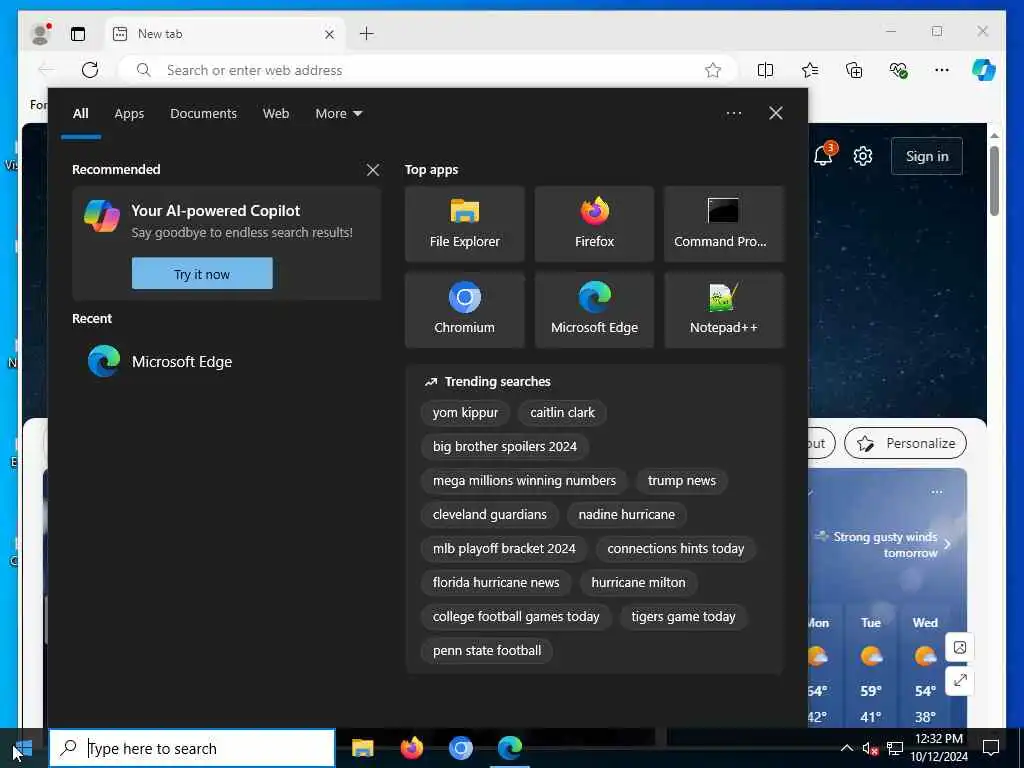Search florida hurricane news
This screenshot has width=1024, height=768.
(496, 583)
